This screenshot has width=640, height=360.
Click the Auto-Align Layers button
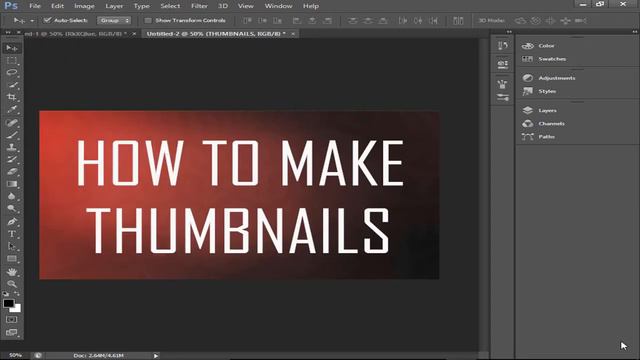458,20
